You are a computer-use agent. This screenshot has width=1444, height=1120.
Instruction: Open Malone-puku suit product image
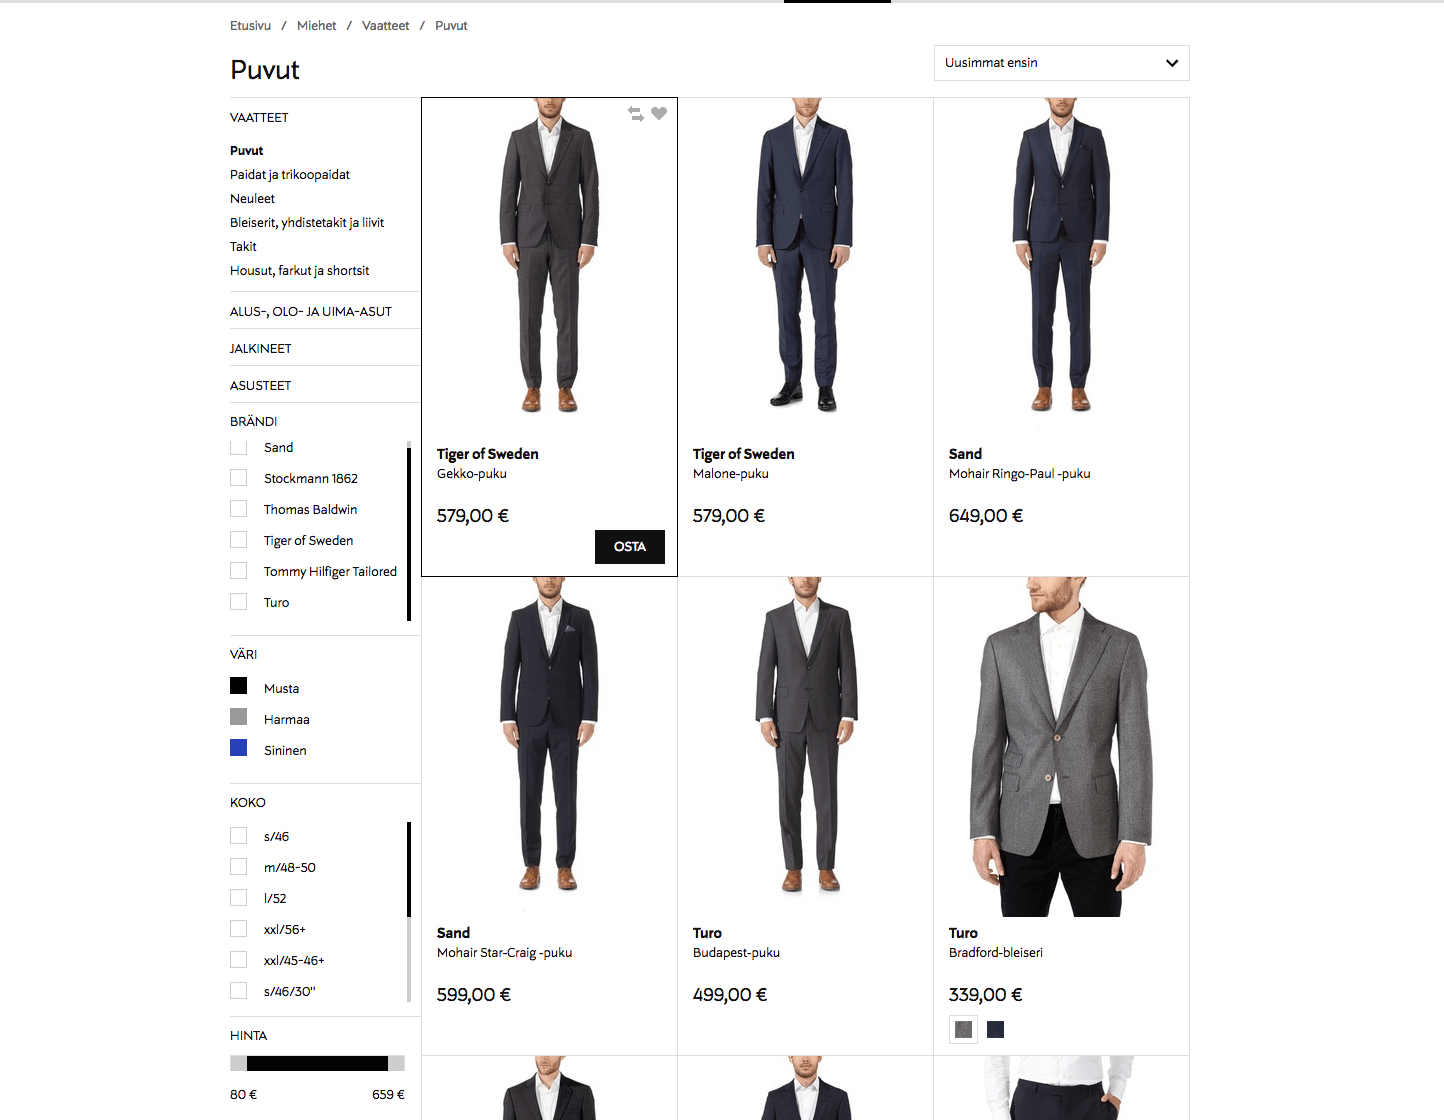point(805,256)
